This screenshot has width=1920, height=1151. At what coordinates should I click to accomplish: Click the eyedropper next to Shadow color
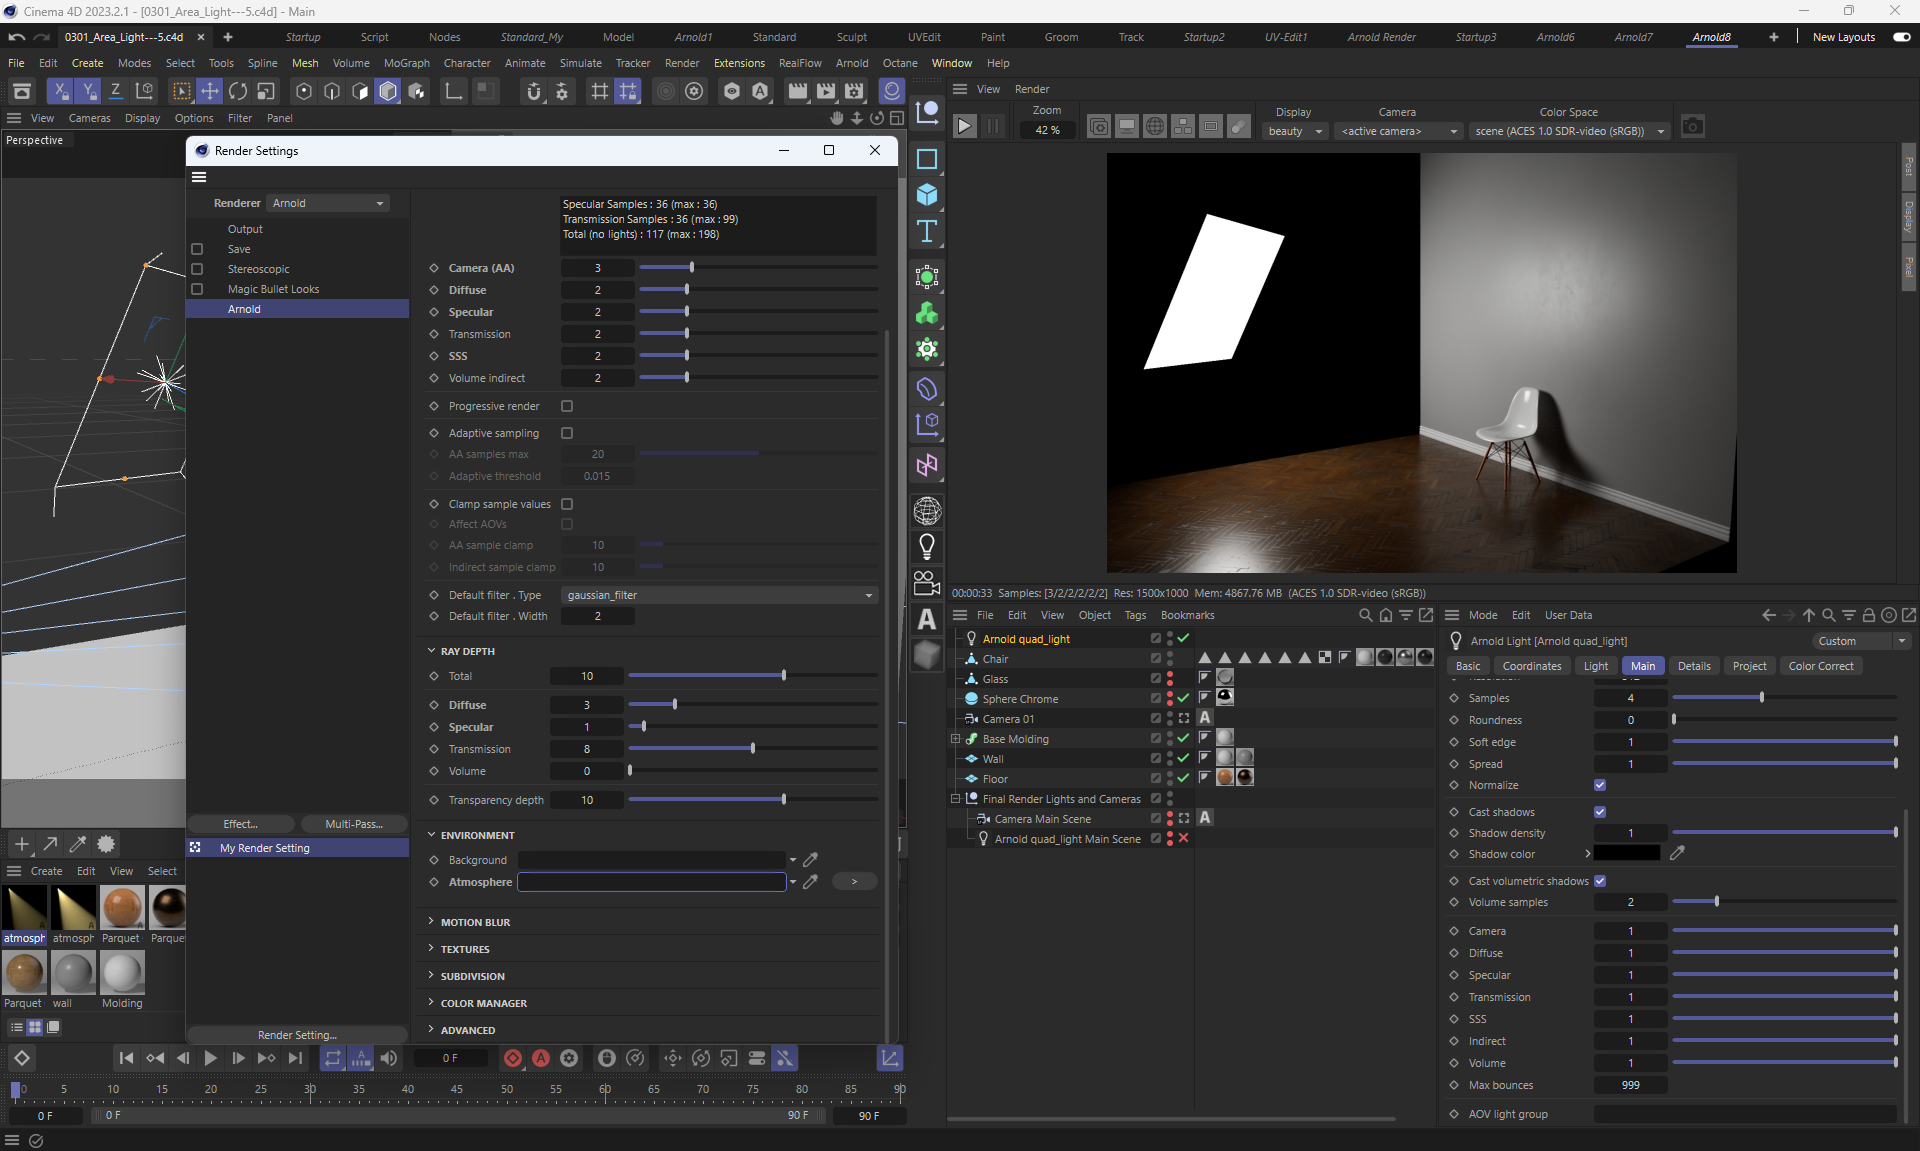pos(1677,853)
